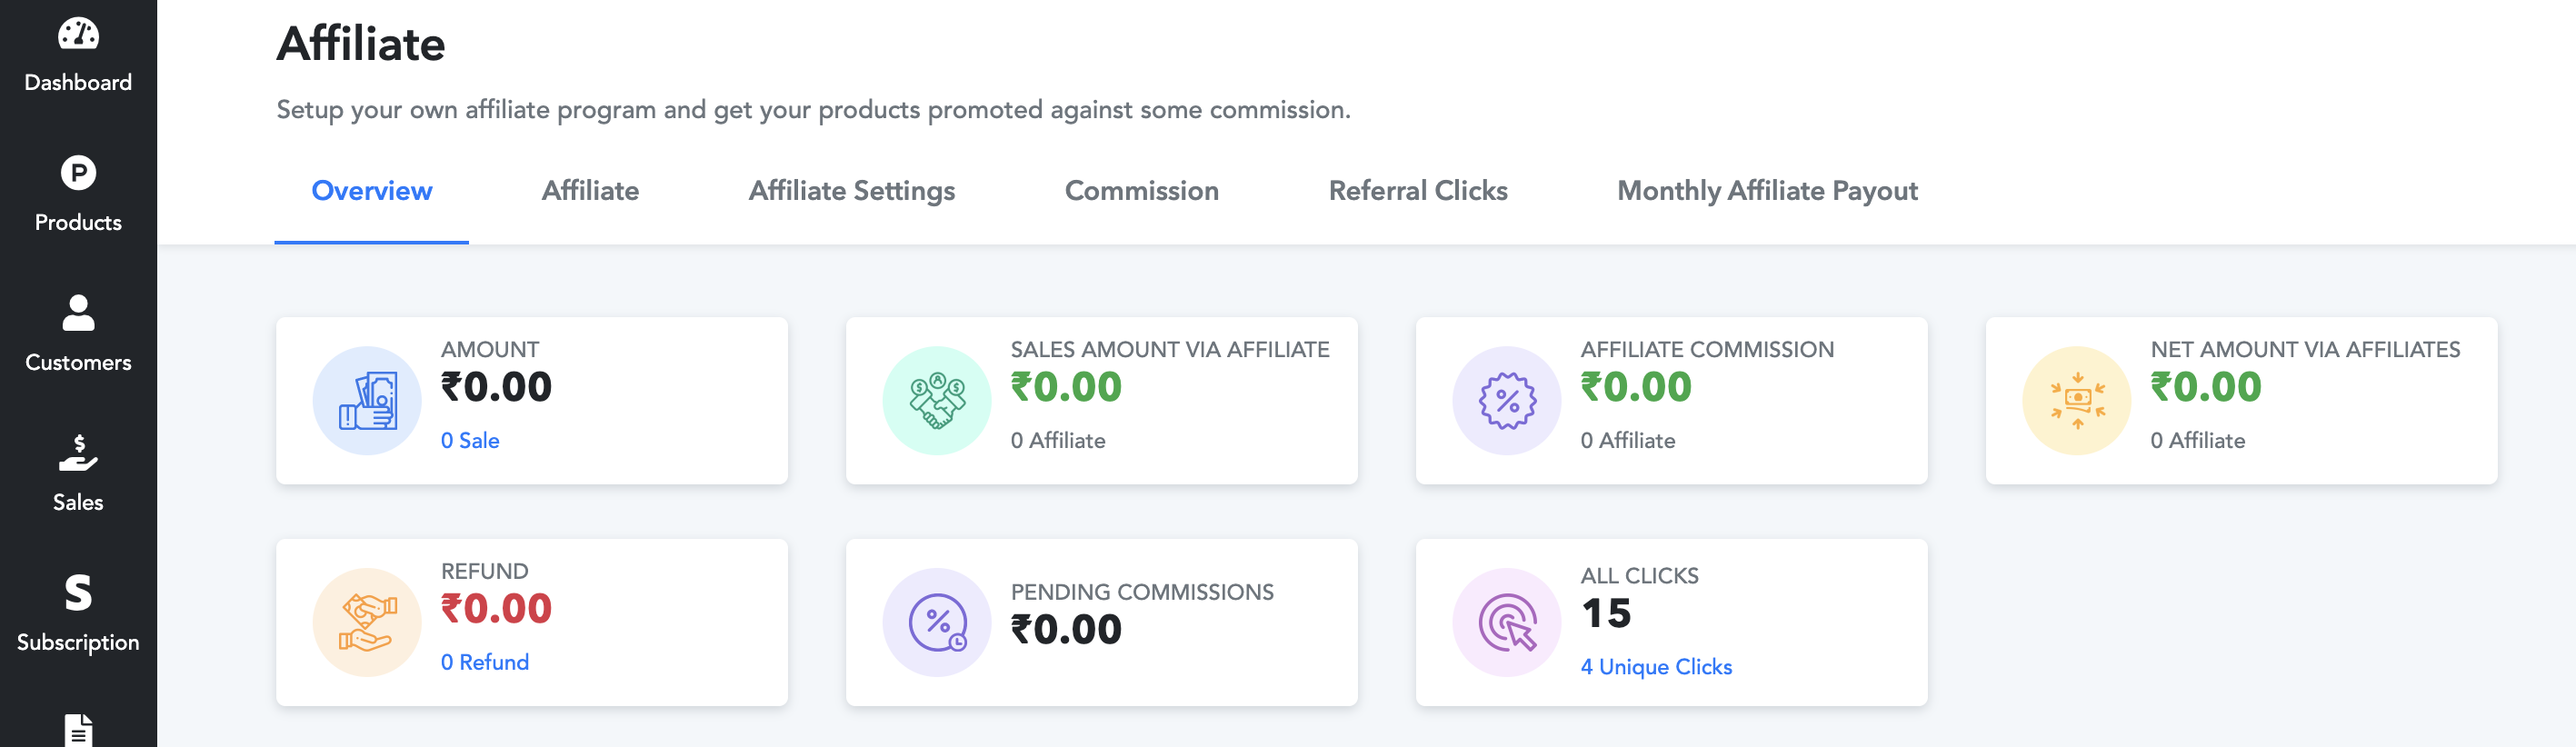Screen dimensions: 2576x747
Task: Click ₹0.00 under Sales Amount via Affiliate
Action: 1066,387
